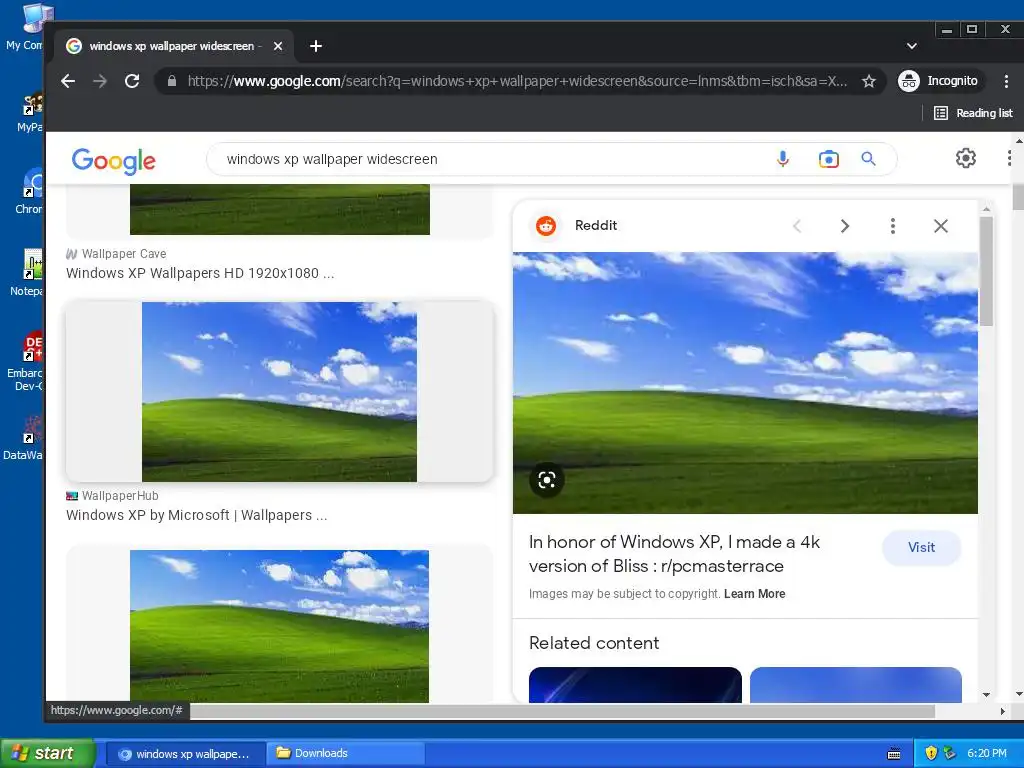Click the address bar URL

click(x=517, y=81)
